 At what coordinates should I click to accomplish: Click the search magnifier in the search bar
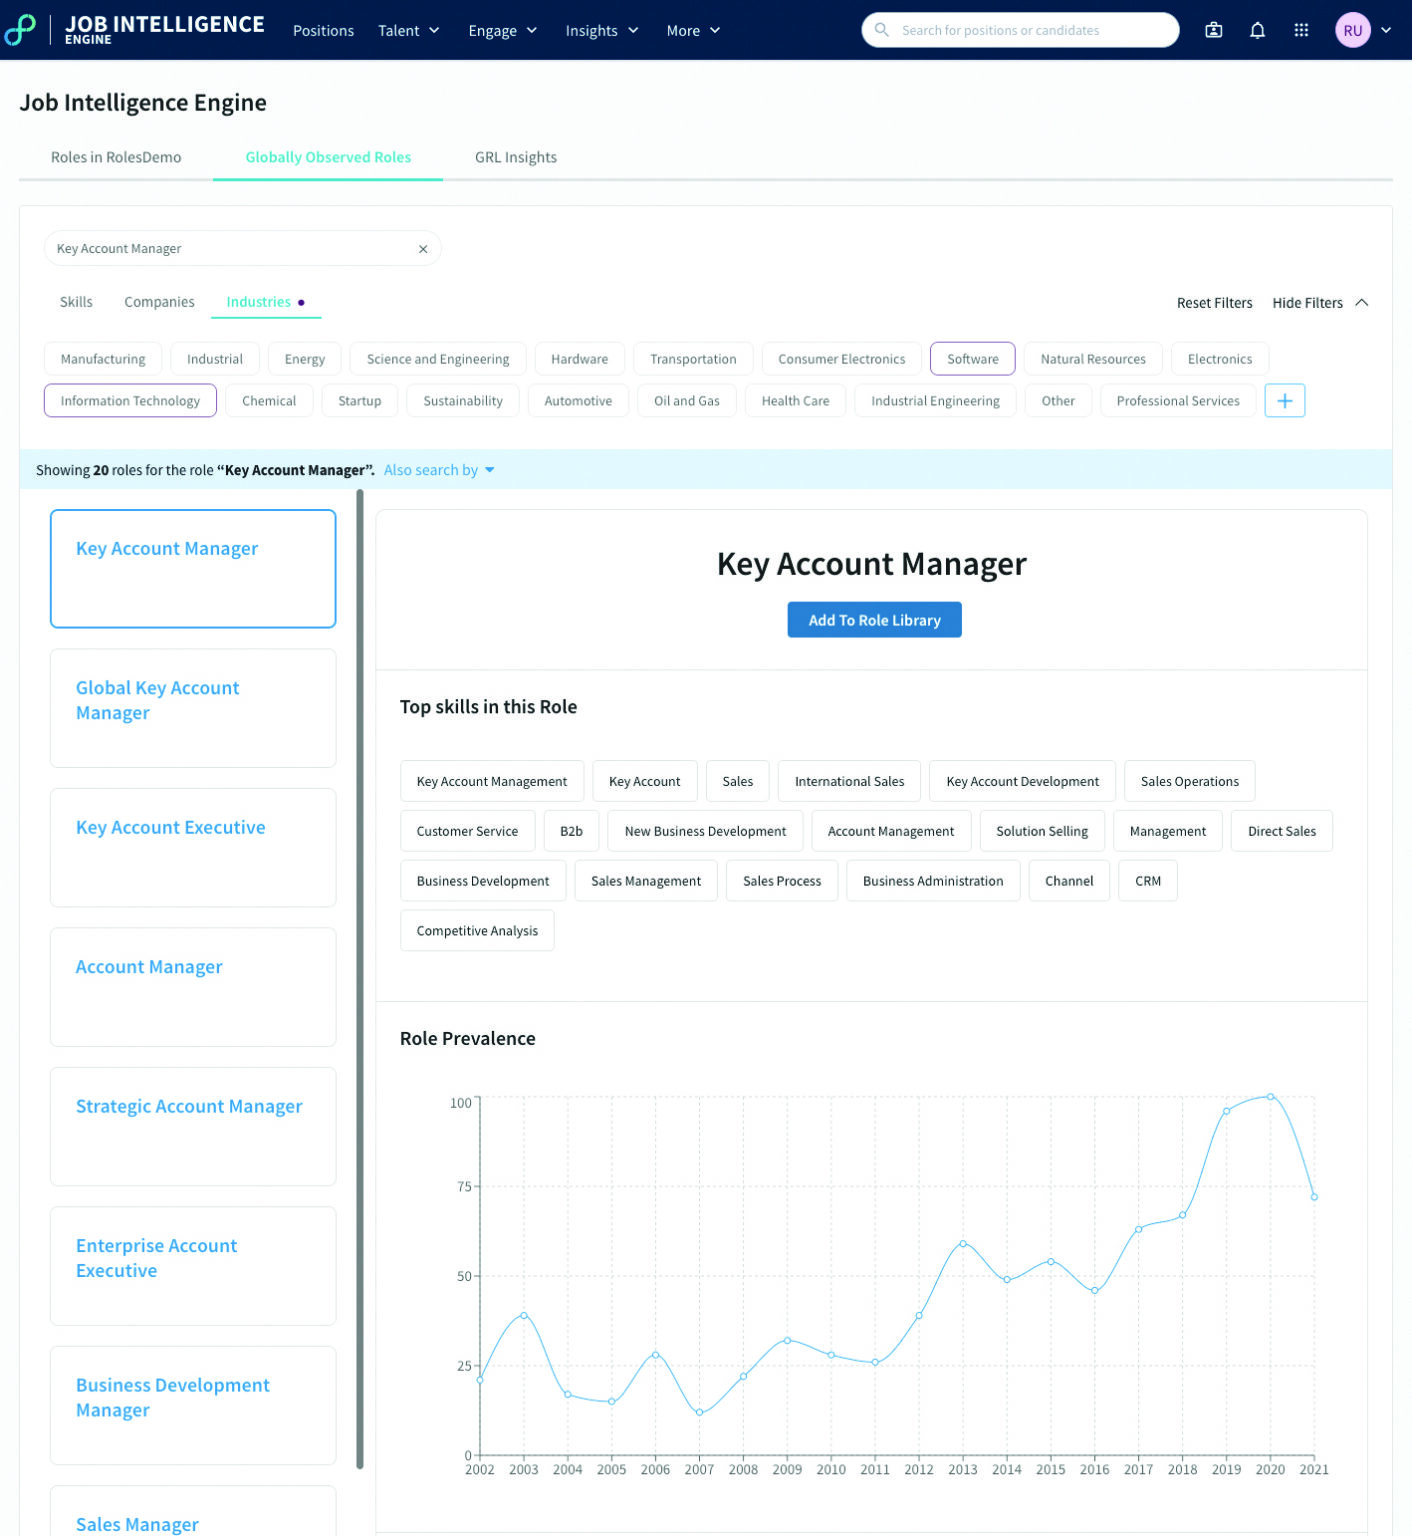[881, 30]
